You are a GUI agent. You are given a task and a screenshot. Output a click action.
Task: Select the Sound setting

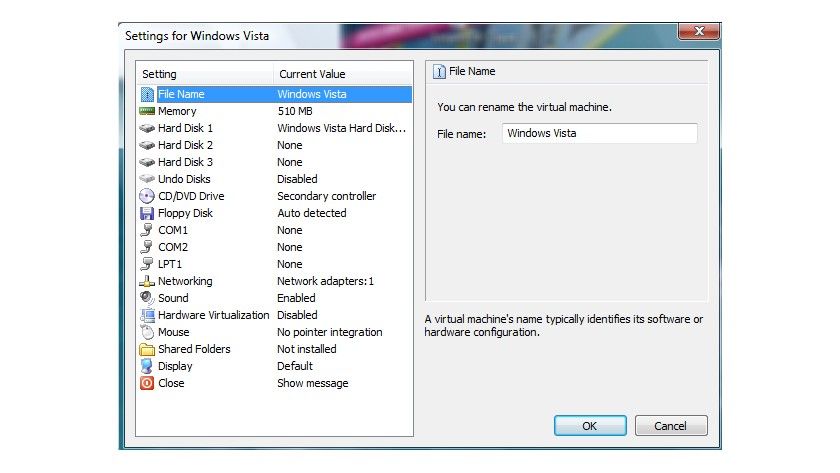173,298
